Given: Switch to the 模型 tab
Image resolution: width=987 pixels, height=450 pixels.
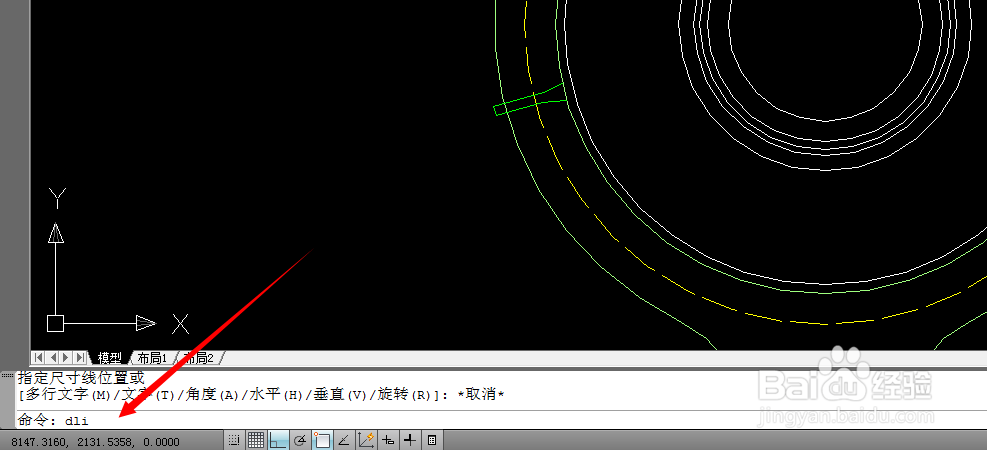Looking at the screenshot, I should [x=110, y=358].
